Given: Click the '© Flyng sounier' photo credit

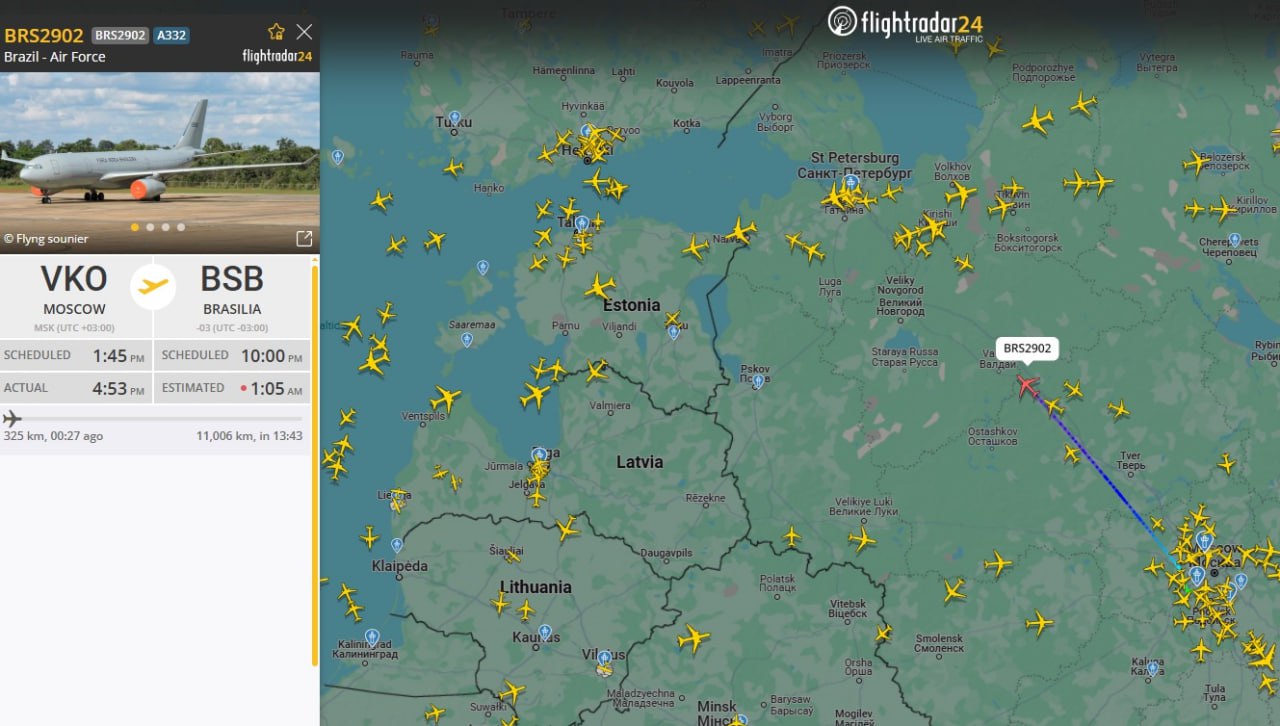Looking at the screenshot, I should point(46,239).
